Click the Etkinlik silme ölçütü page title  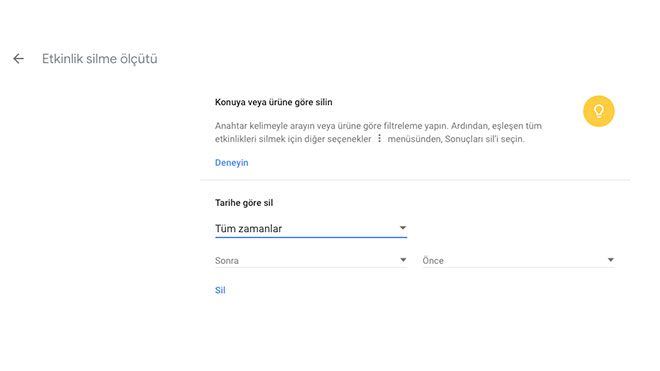(x=100, y=59)
